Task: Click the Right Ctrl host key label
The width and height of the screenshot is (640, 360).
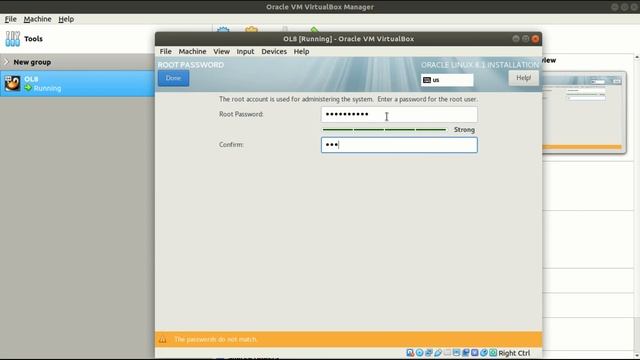Action: point(514,353)
